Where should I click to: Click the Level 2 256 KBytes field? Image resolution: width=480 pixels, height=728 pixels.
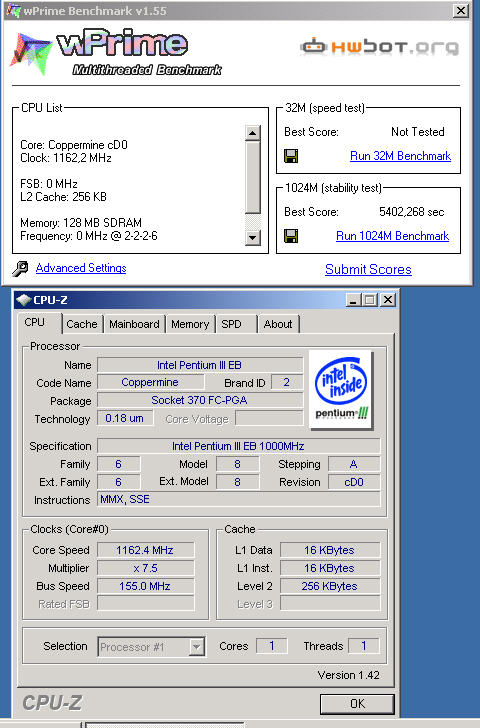330,586
